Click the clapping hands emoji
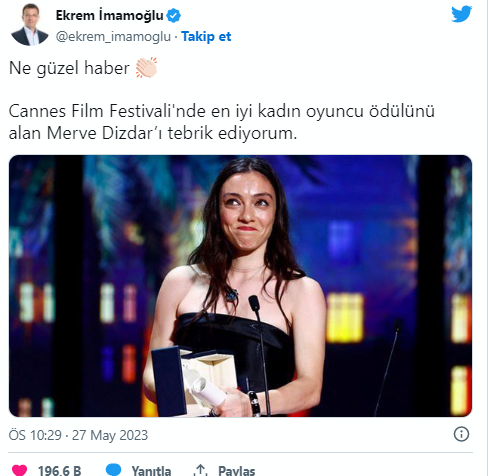This screenshot has height=476, width=488. tap(146, 68)
